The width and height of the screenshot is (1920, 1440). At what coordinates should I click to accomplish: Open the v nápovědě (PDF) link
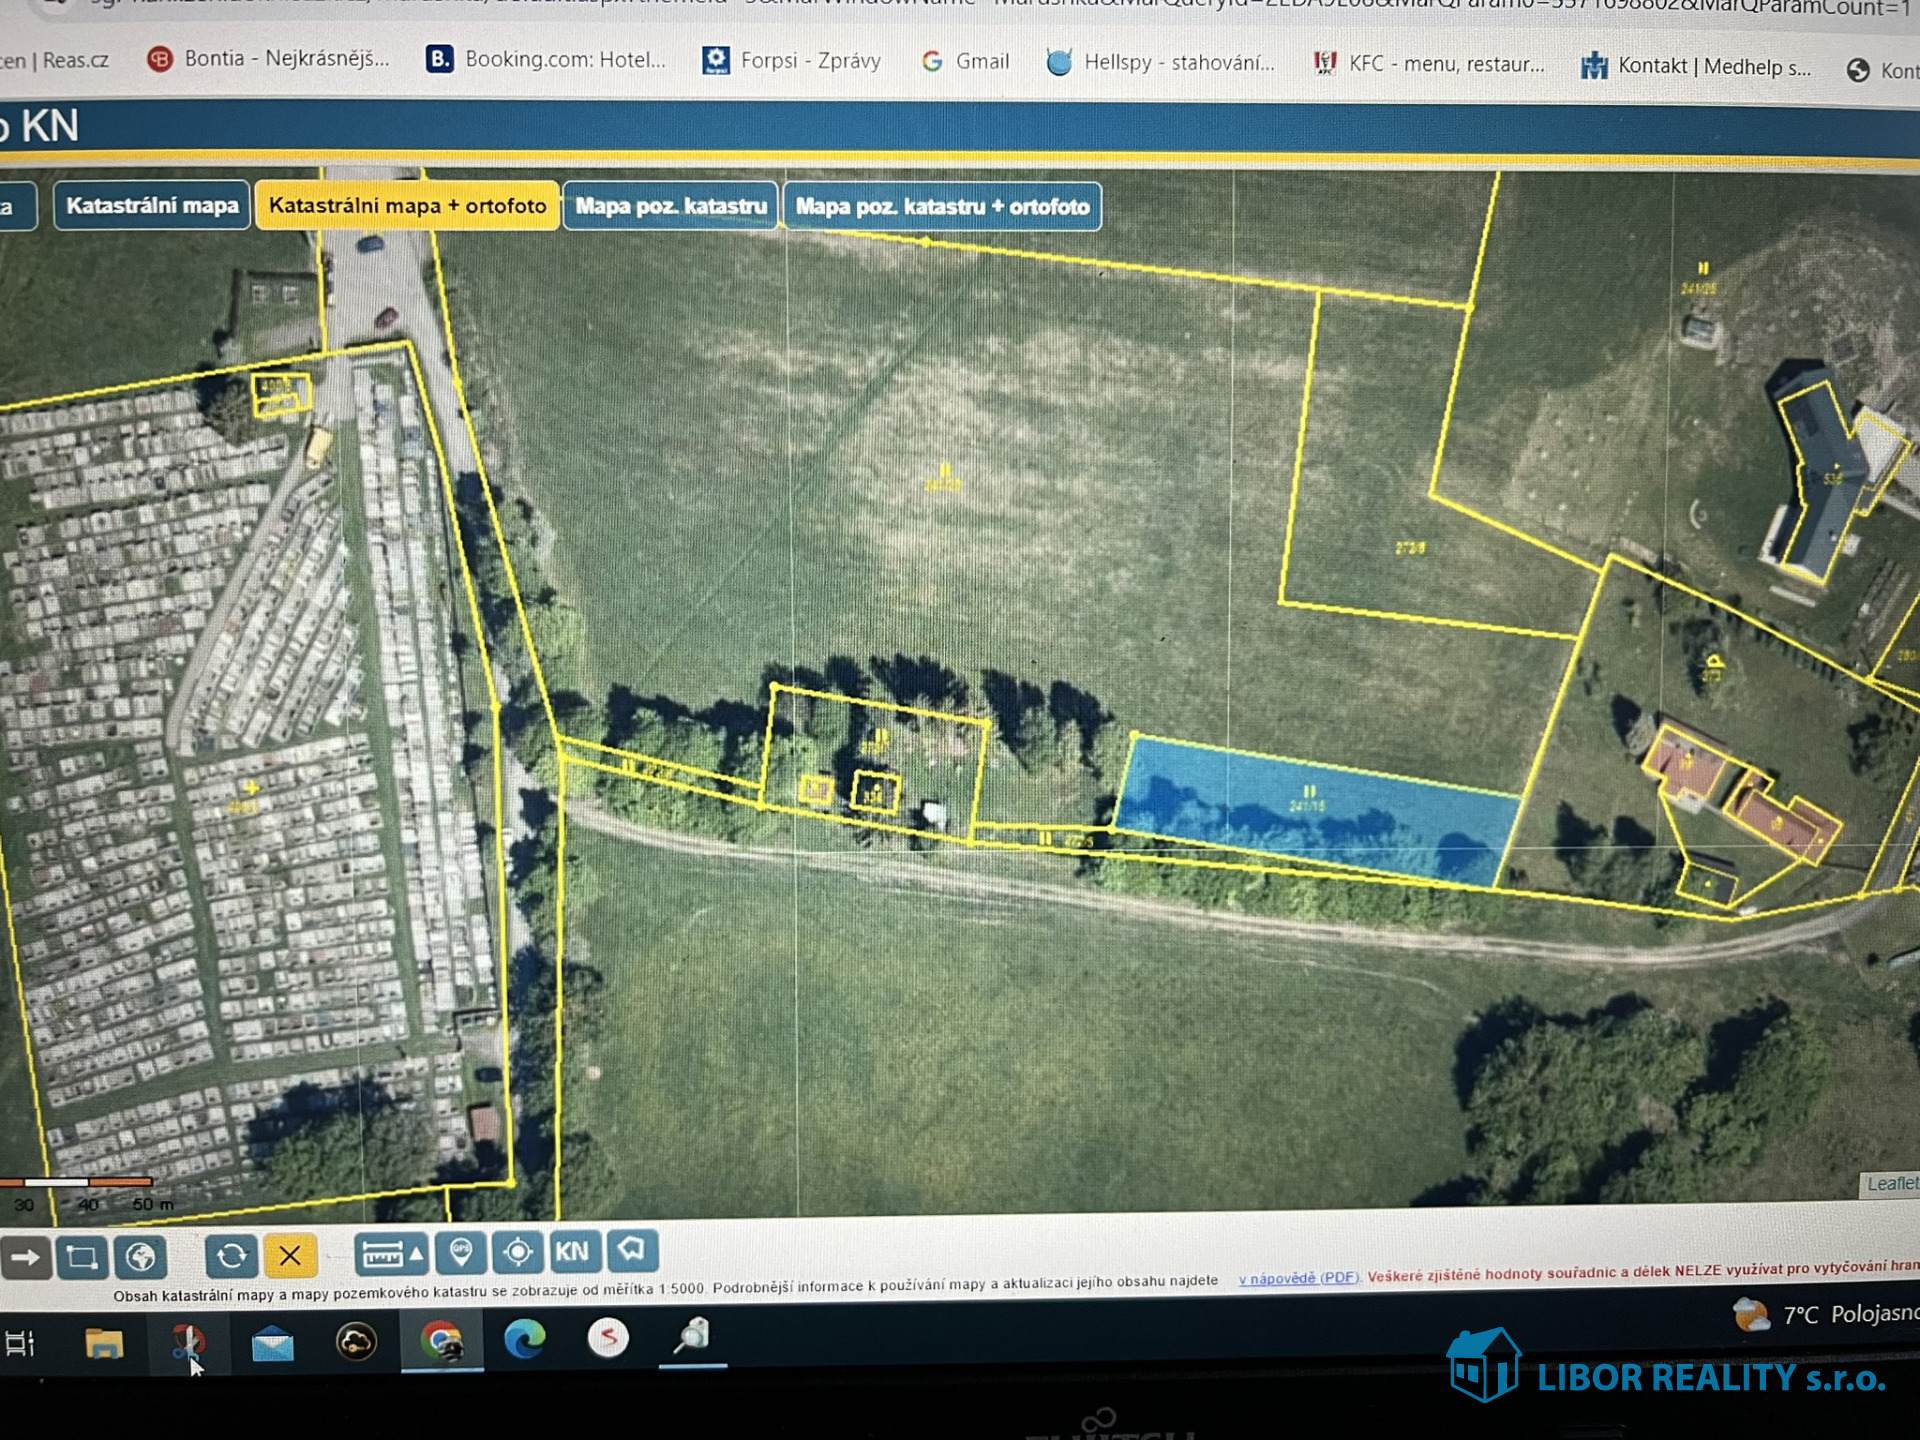[x=1299, y=1278]
